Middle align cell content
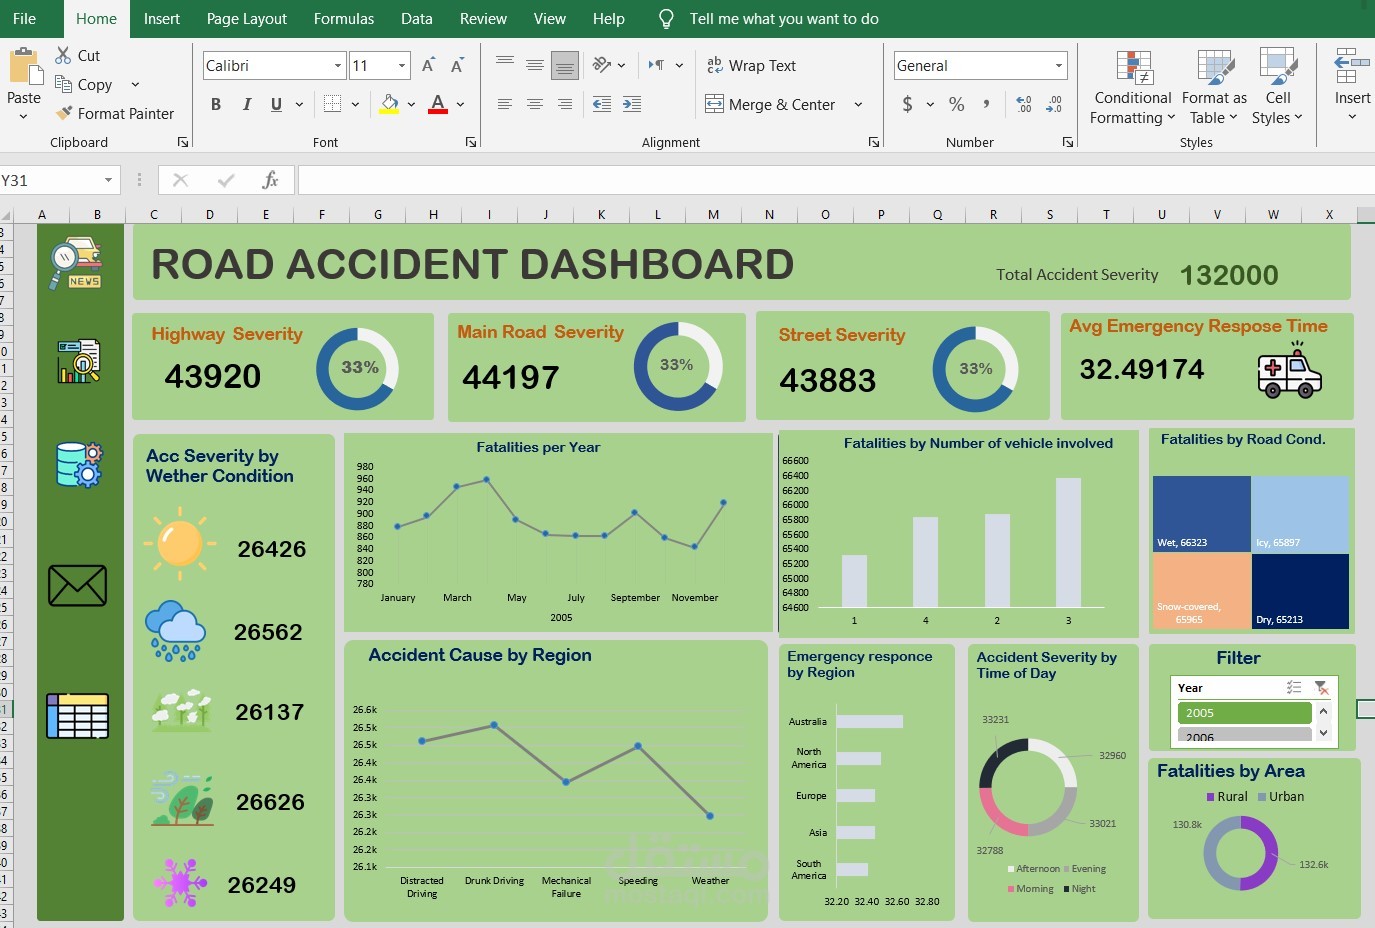This screenshot has width=1375, height=928. pos(535,65)
